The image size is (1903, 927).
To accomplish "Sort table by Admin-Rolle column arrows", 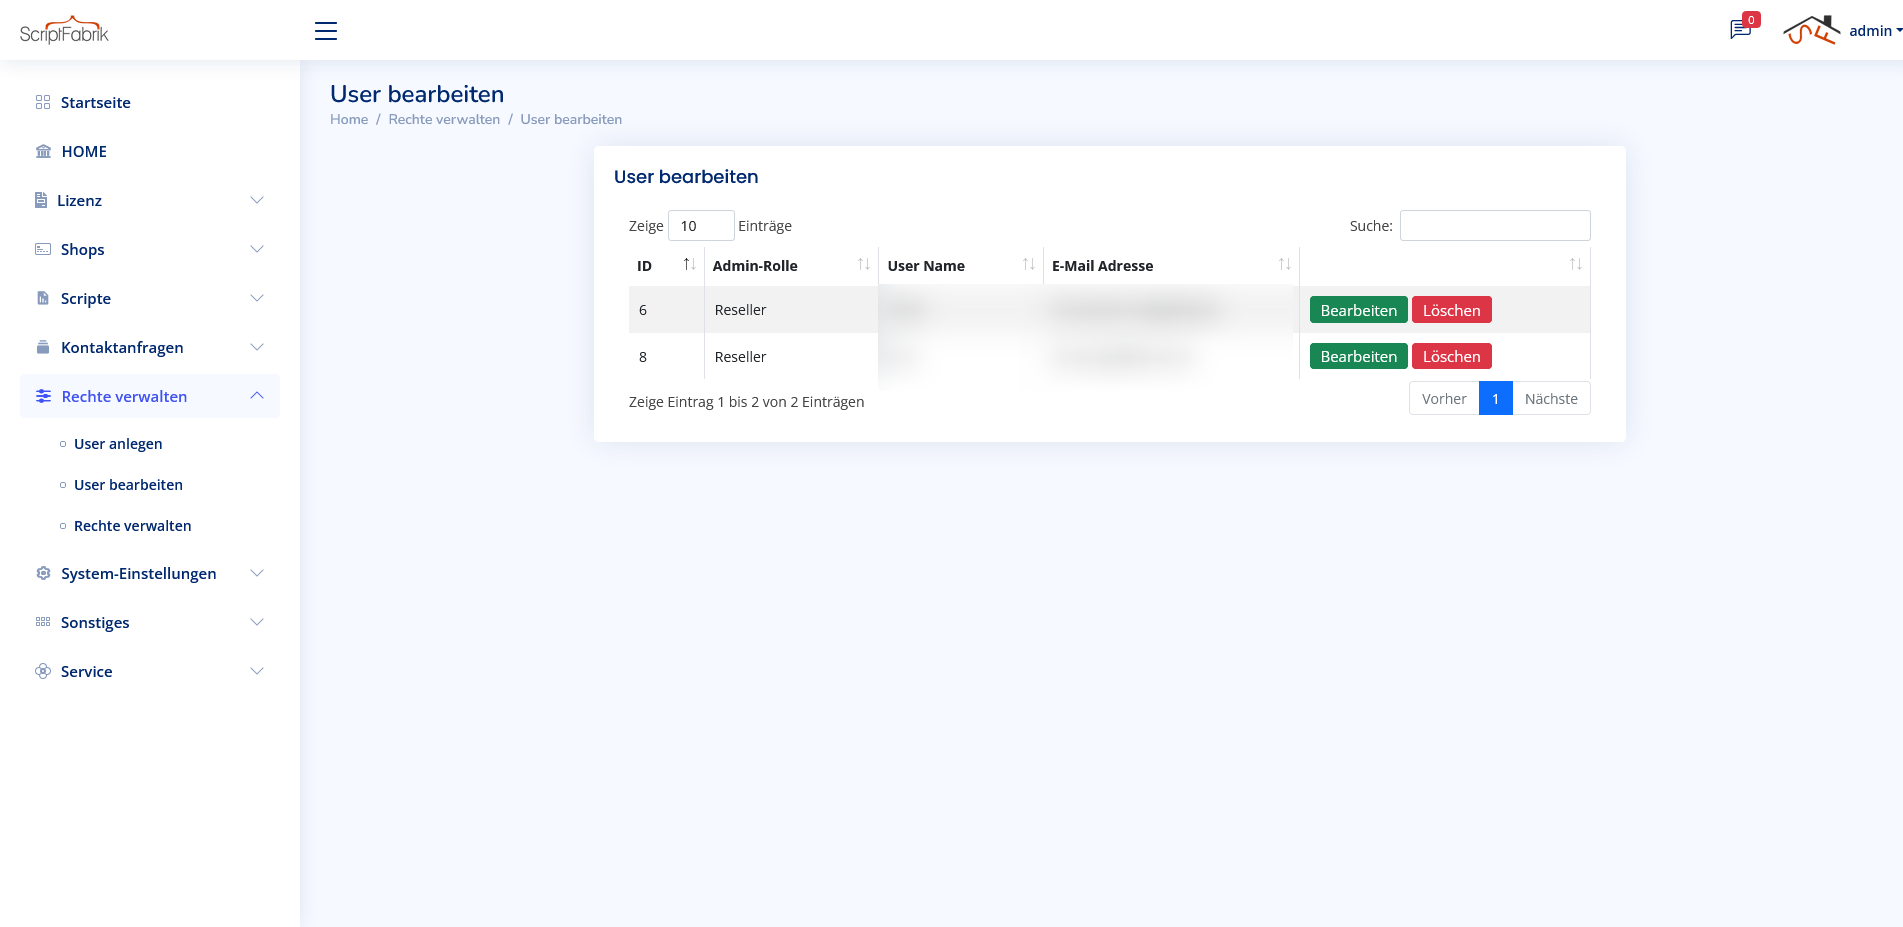I will (x=864, y=264).
